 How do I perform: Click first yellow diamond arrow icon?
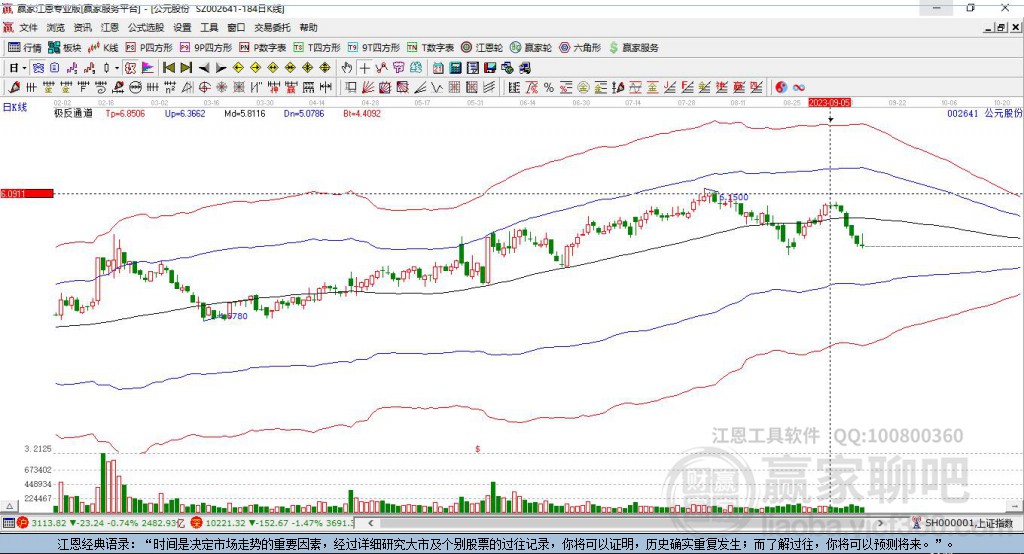[238, 68]
